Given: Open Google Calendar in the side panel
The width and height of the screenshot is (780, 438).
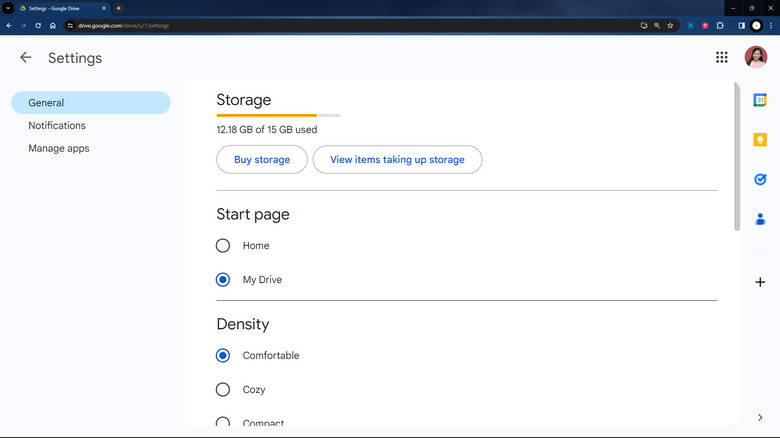Looking at the screenshot, I should 760,100.
